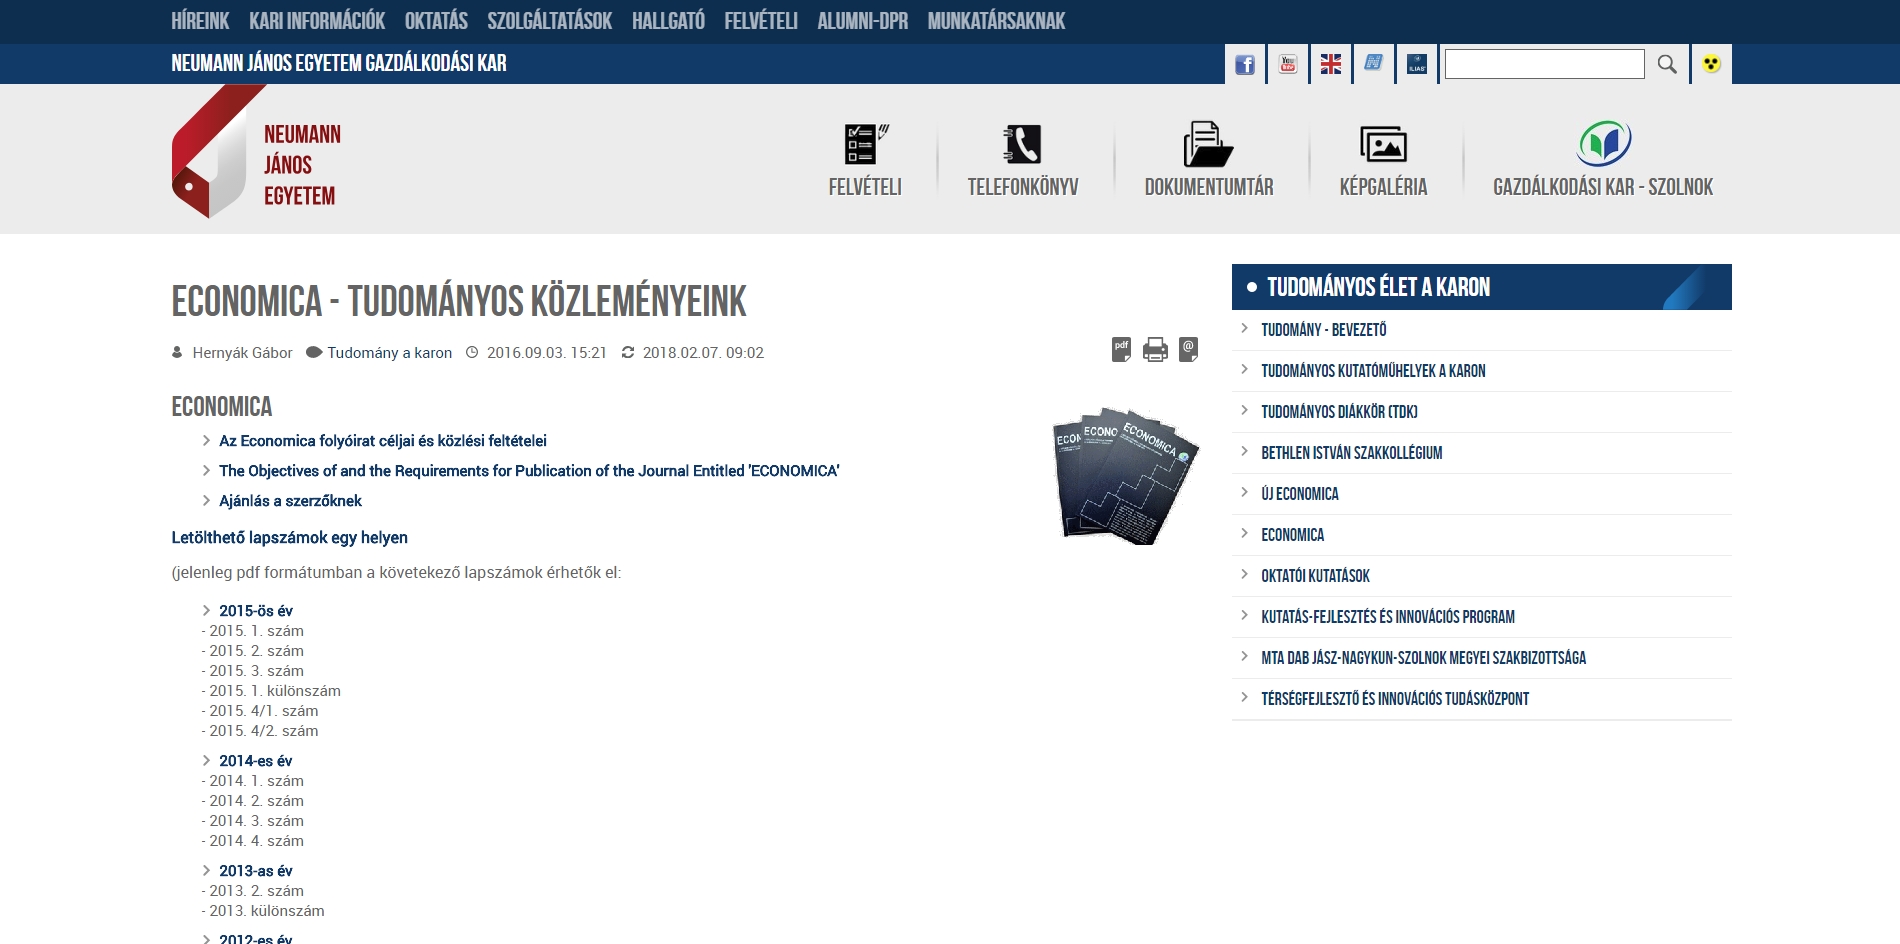The image size is (1900, 944).
Task: Open the ILIAS e-learning icon
Action: click(x=1417, y=64)
